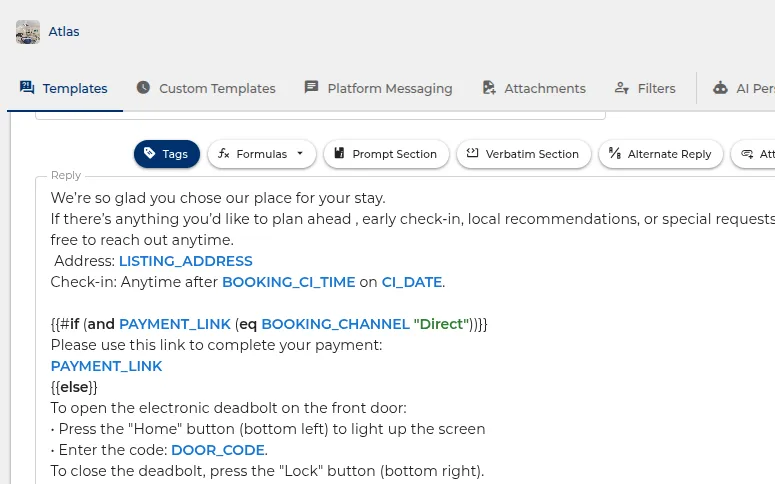
Task: Open the Formulas dropdown
Action: pos(261,154)
